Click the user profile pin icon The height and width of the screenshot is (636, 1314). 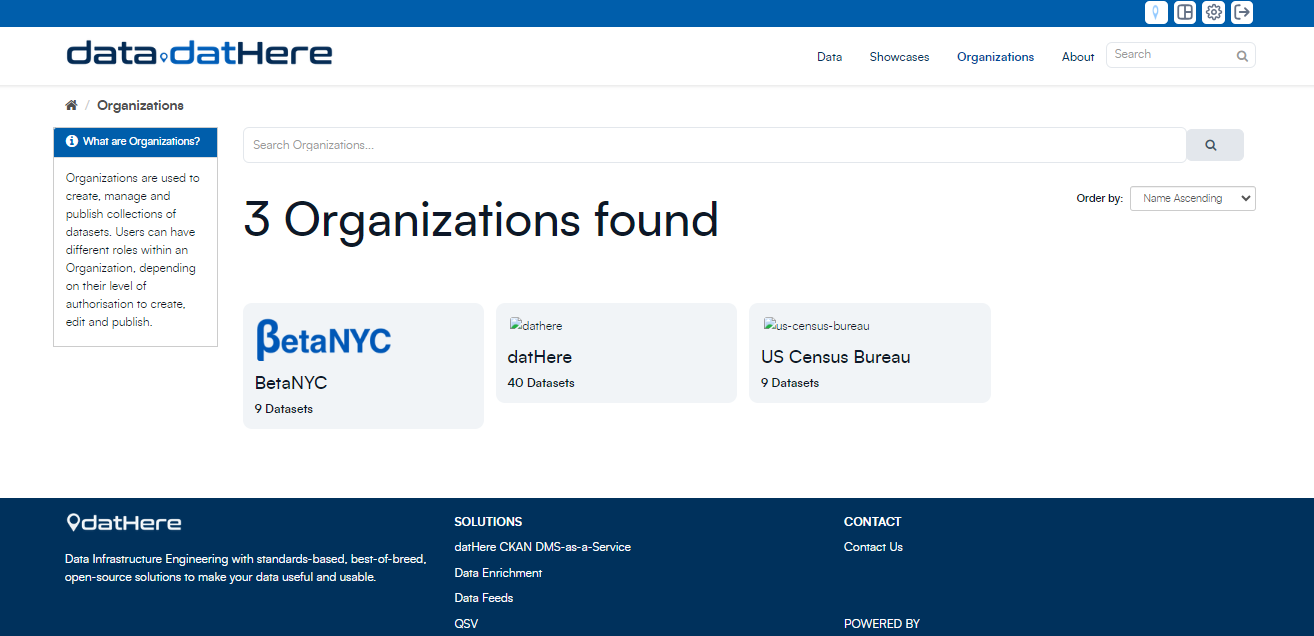pos(1156,13)
